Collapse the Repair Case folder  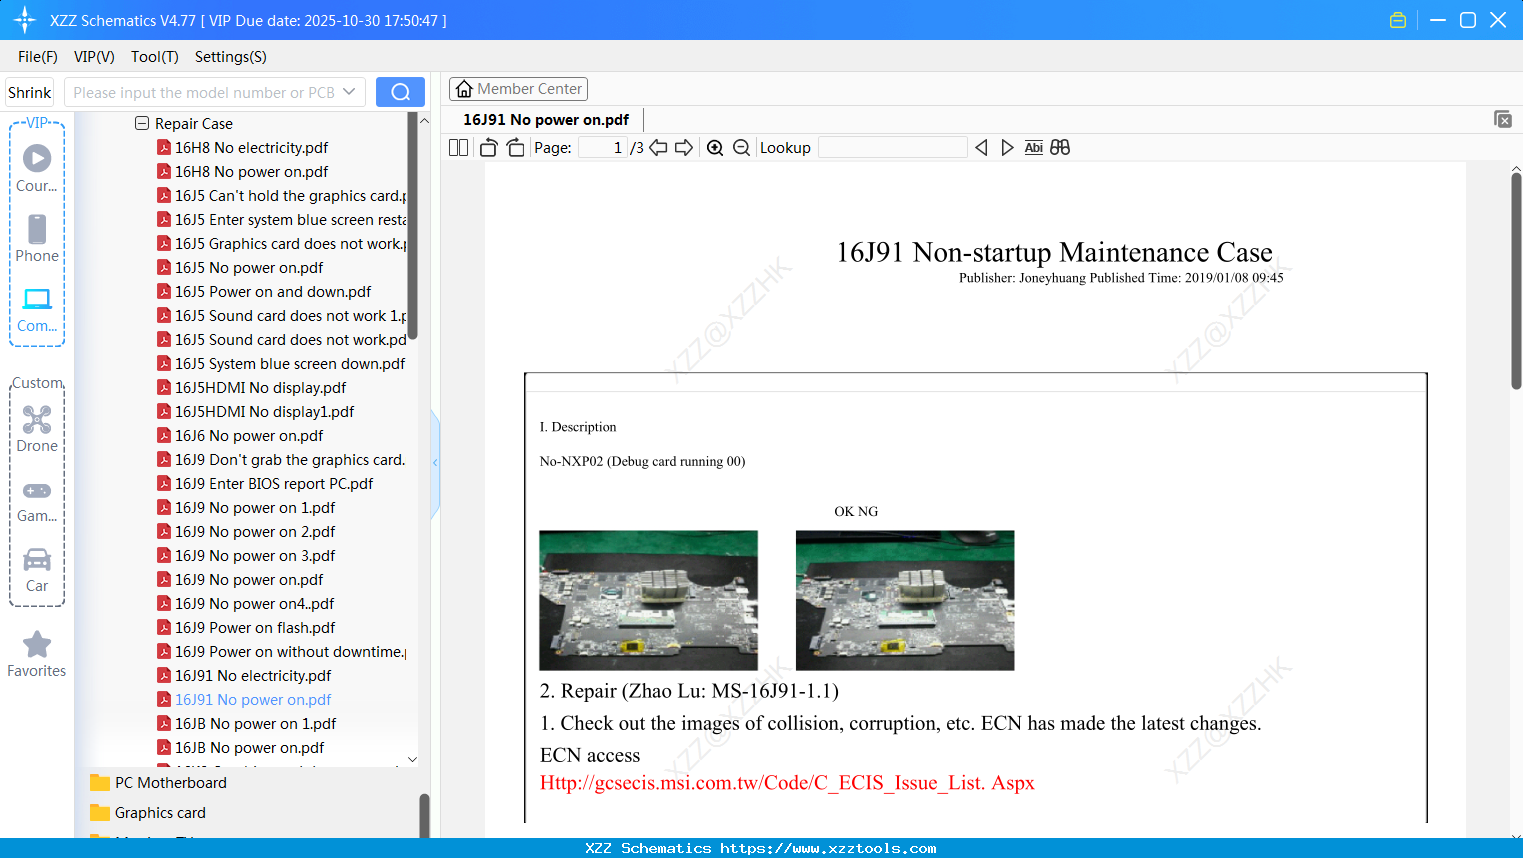(142, 123)
